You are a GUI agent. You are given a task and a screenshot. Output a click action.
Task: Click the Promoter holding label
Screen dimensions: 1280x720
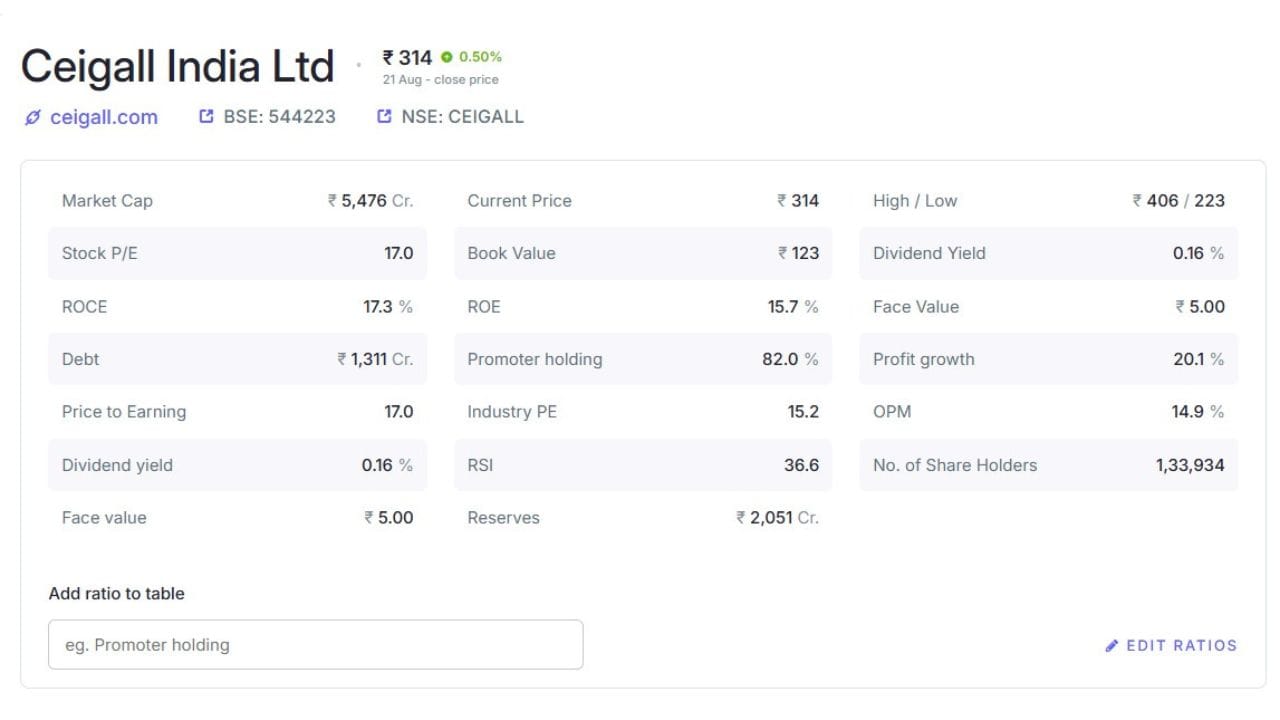535,359
